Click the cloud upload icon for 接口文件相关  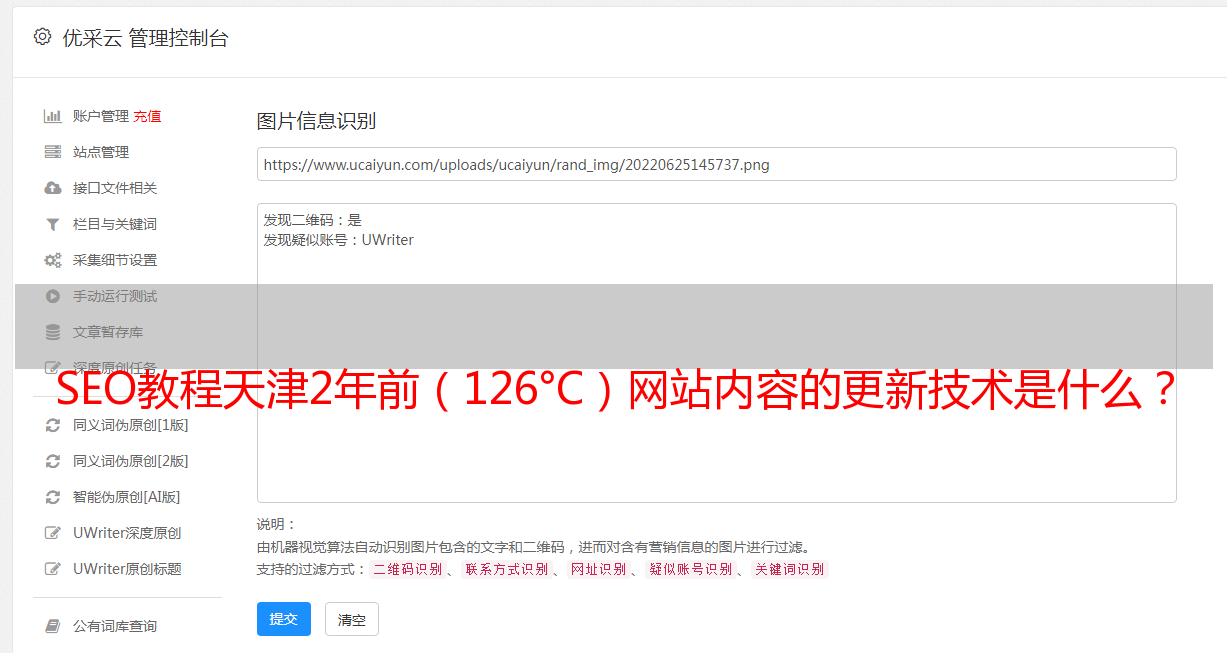click(x=53, y=188)
